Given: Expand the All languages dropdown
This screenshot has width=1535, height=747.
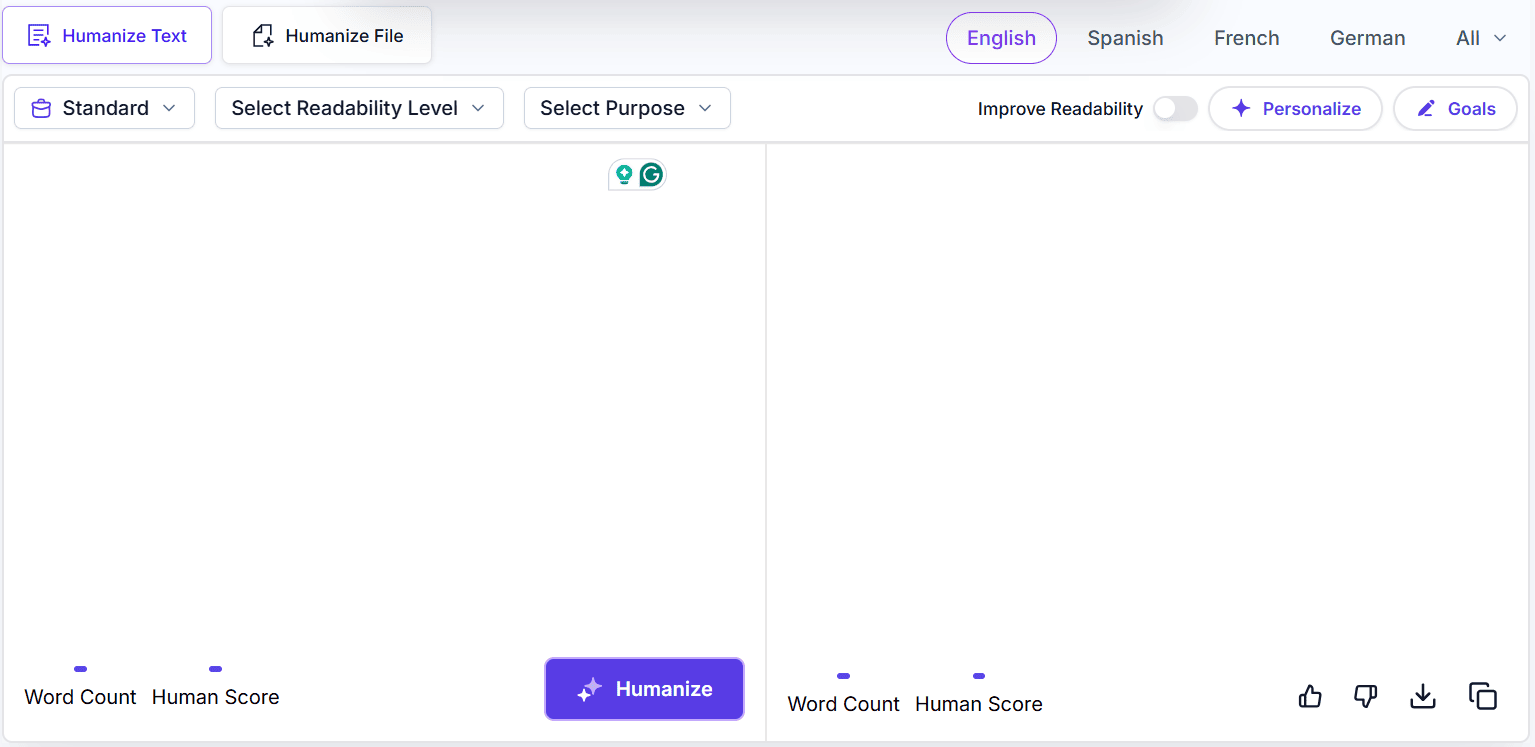Looking at the screenshot, I should tap(1481, 38).
